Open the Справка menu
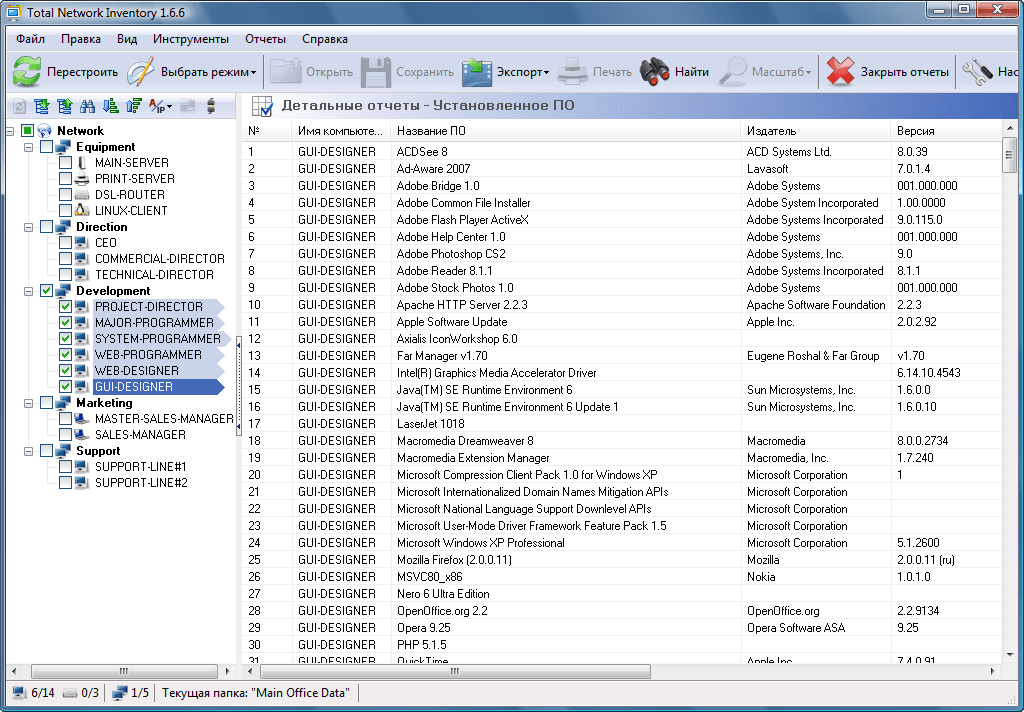 click(325, 39)
